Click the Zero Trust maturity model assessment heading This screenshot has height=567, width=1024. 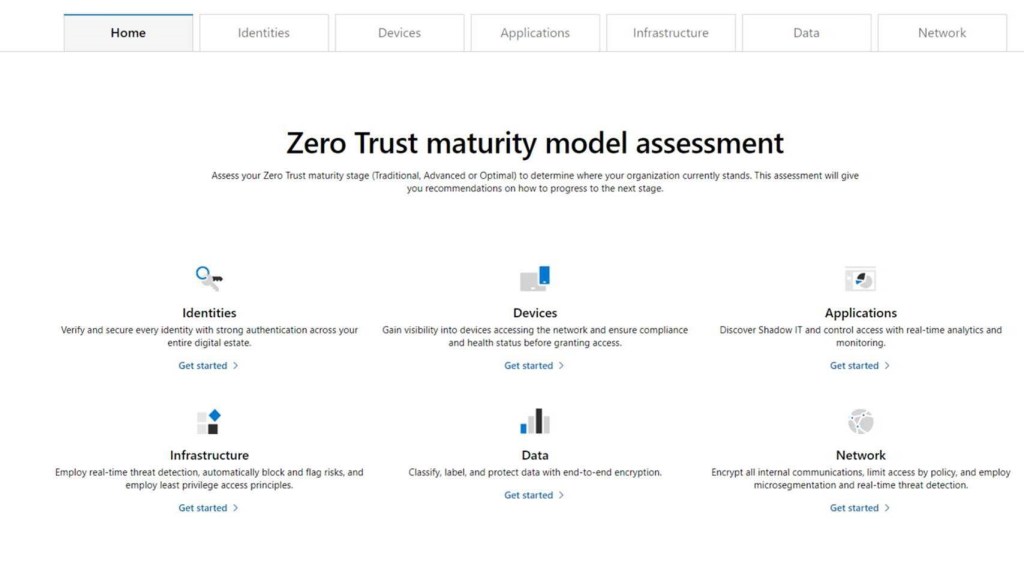[535, 143]
